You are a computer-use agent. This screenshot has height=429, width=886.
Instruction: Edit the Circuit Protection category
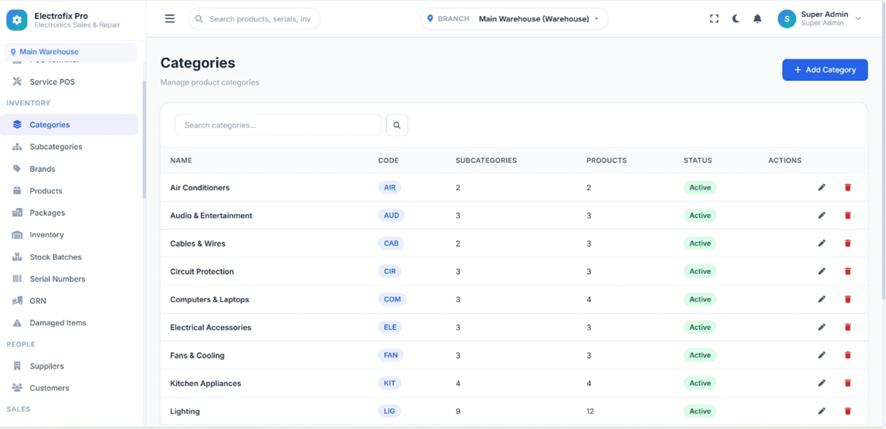[822, 271]
